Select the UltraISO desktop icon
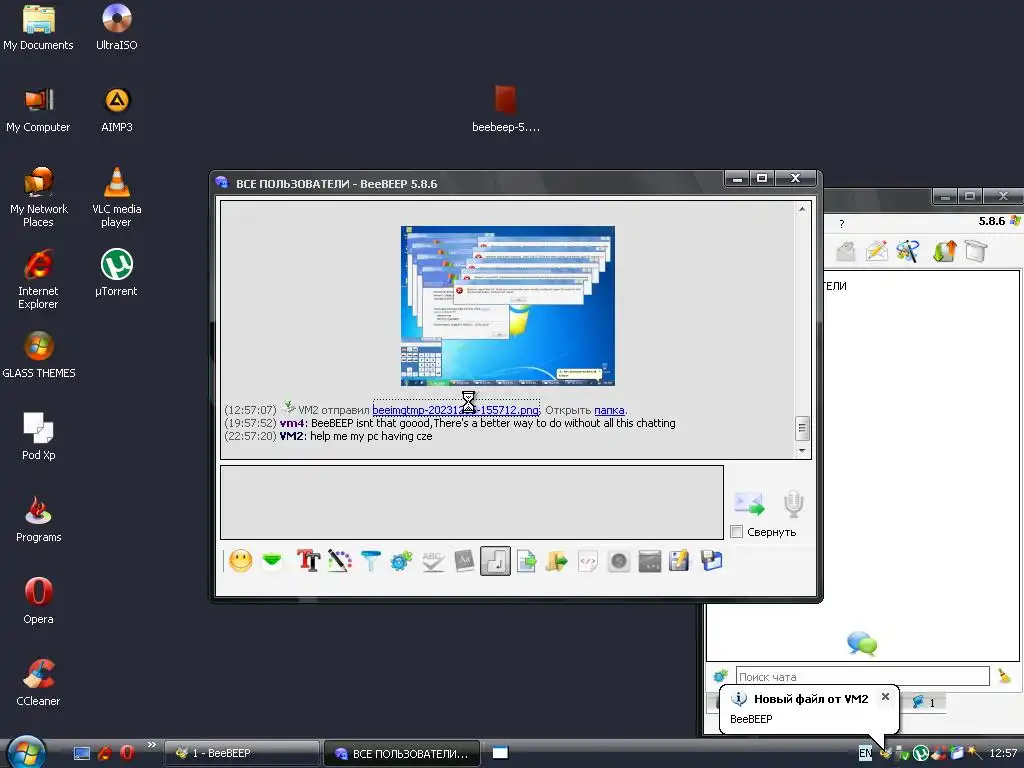This screenshot has width=1024, height=768. [116, 27]
